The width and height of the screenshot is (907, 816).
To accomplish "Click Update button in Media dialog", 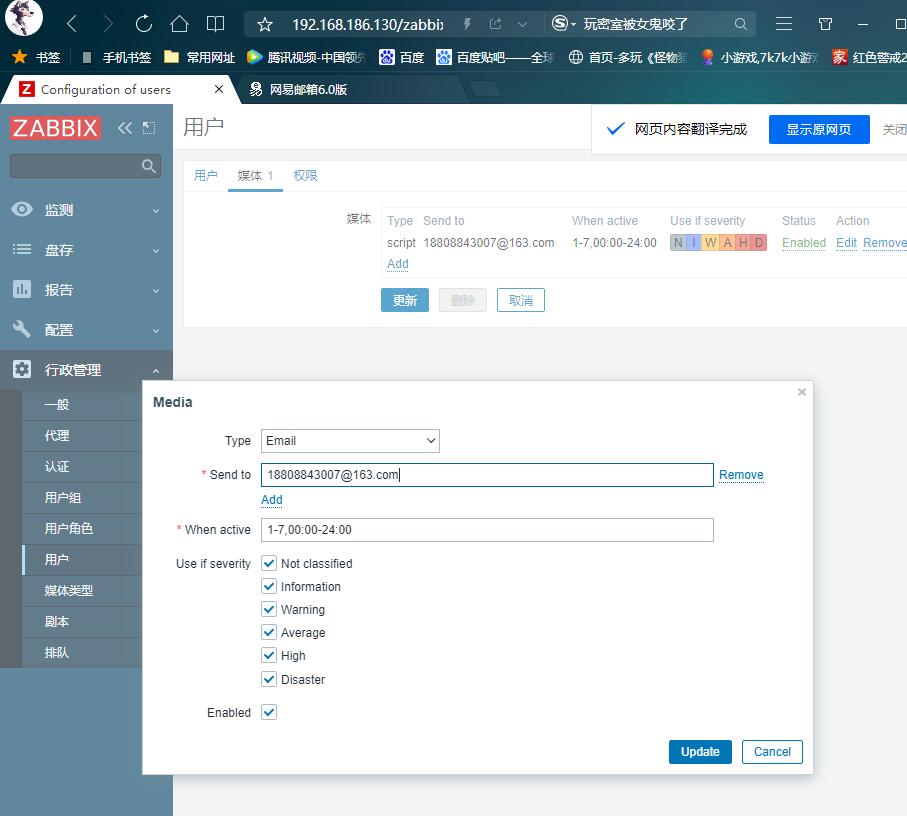I will pyautogui.click(x=700, y=752).
